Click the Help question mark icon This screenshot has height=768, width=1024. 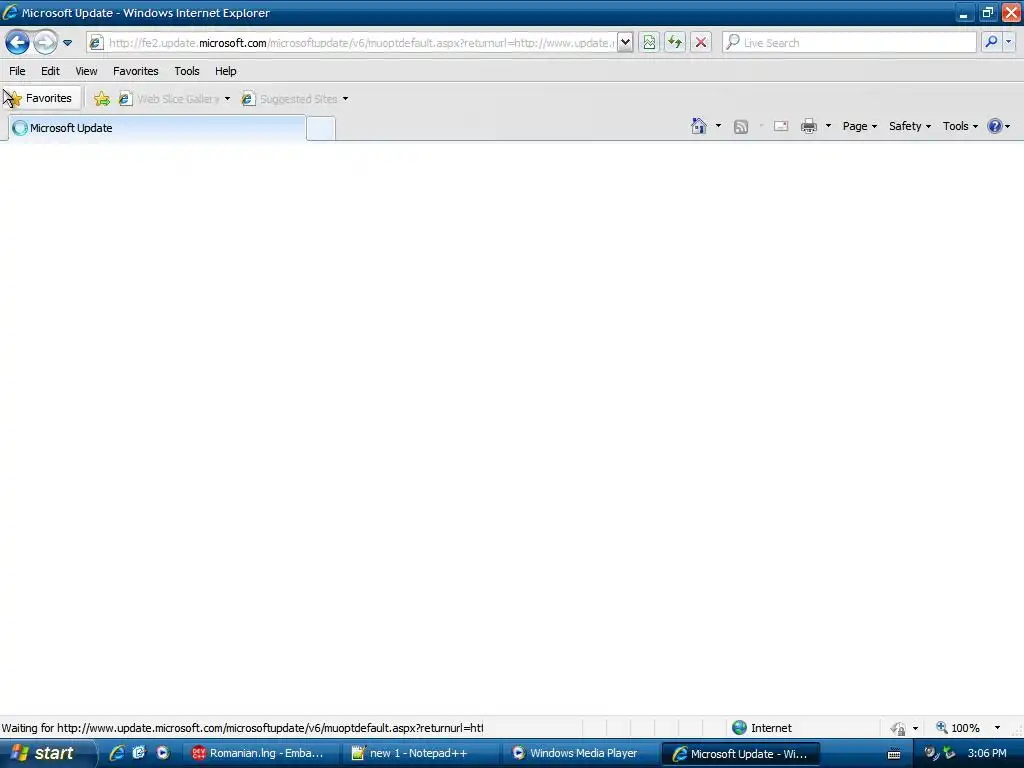click(995, 126)
